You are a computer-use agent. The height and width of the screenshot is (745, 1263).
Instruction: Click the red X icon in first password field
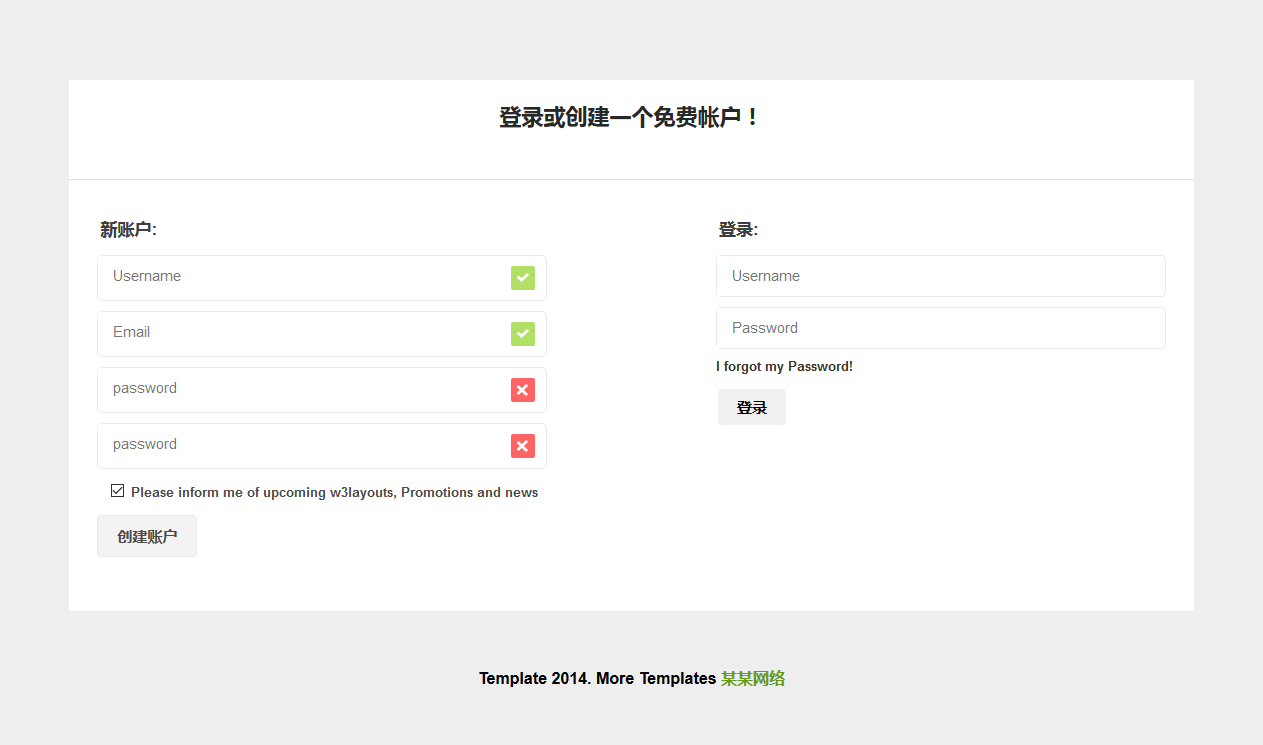[x=523, y=390]
